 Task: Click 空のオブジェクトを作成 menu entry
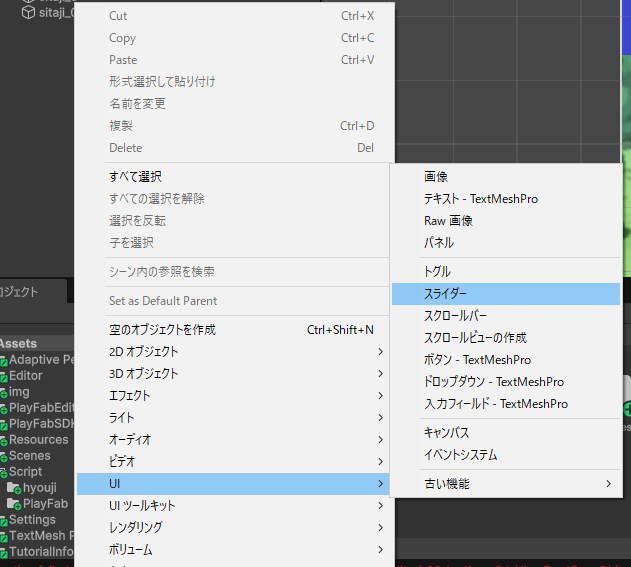point(233,330)
